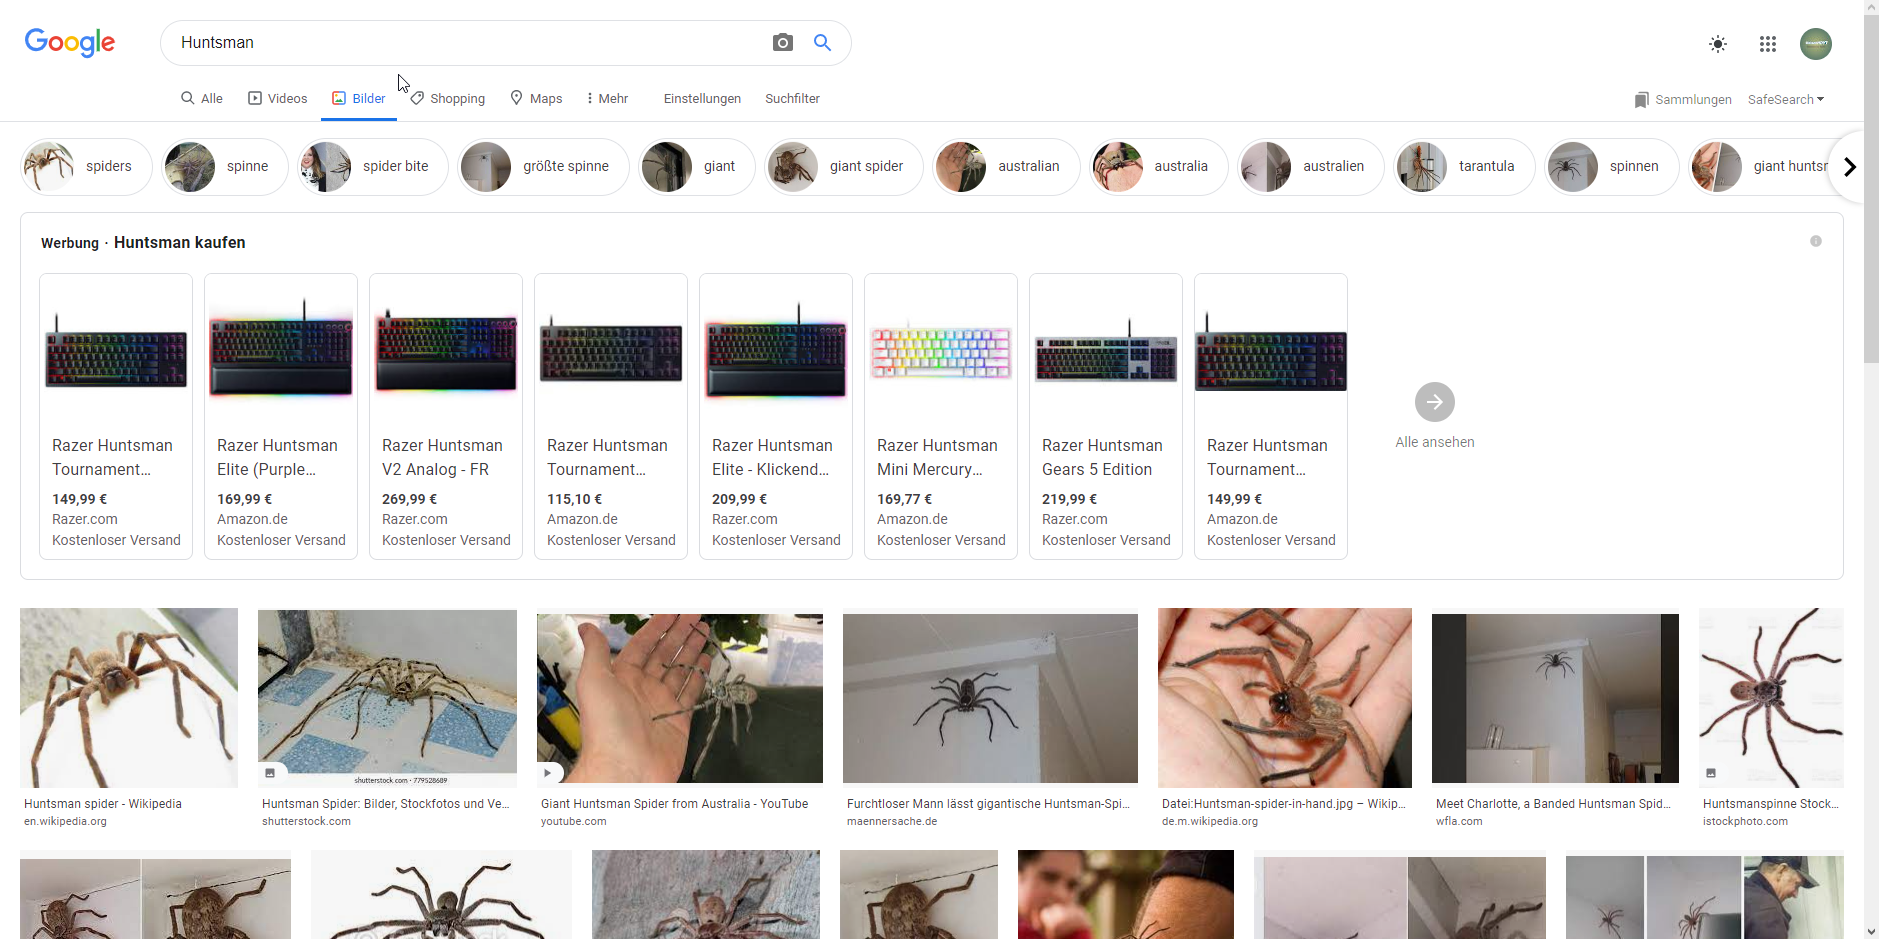Open the Google apps grid

point(1767,44)
